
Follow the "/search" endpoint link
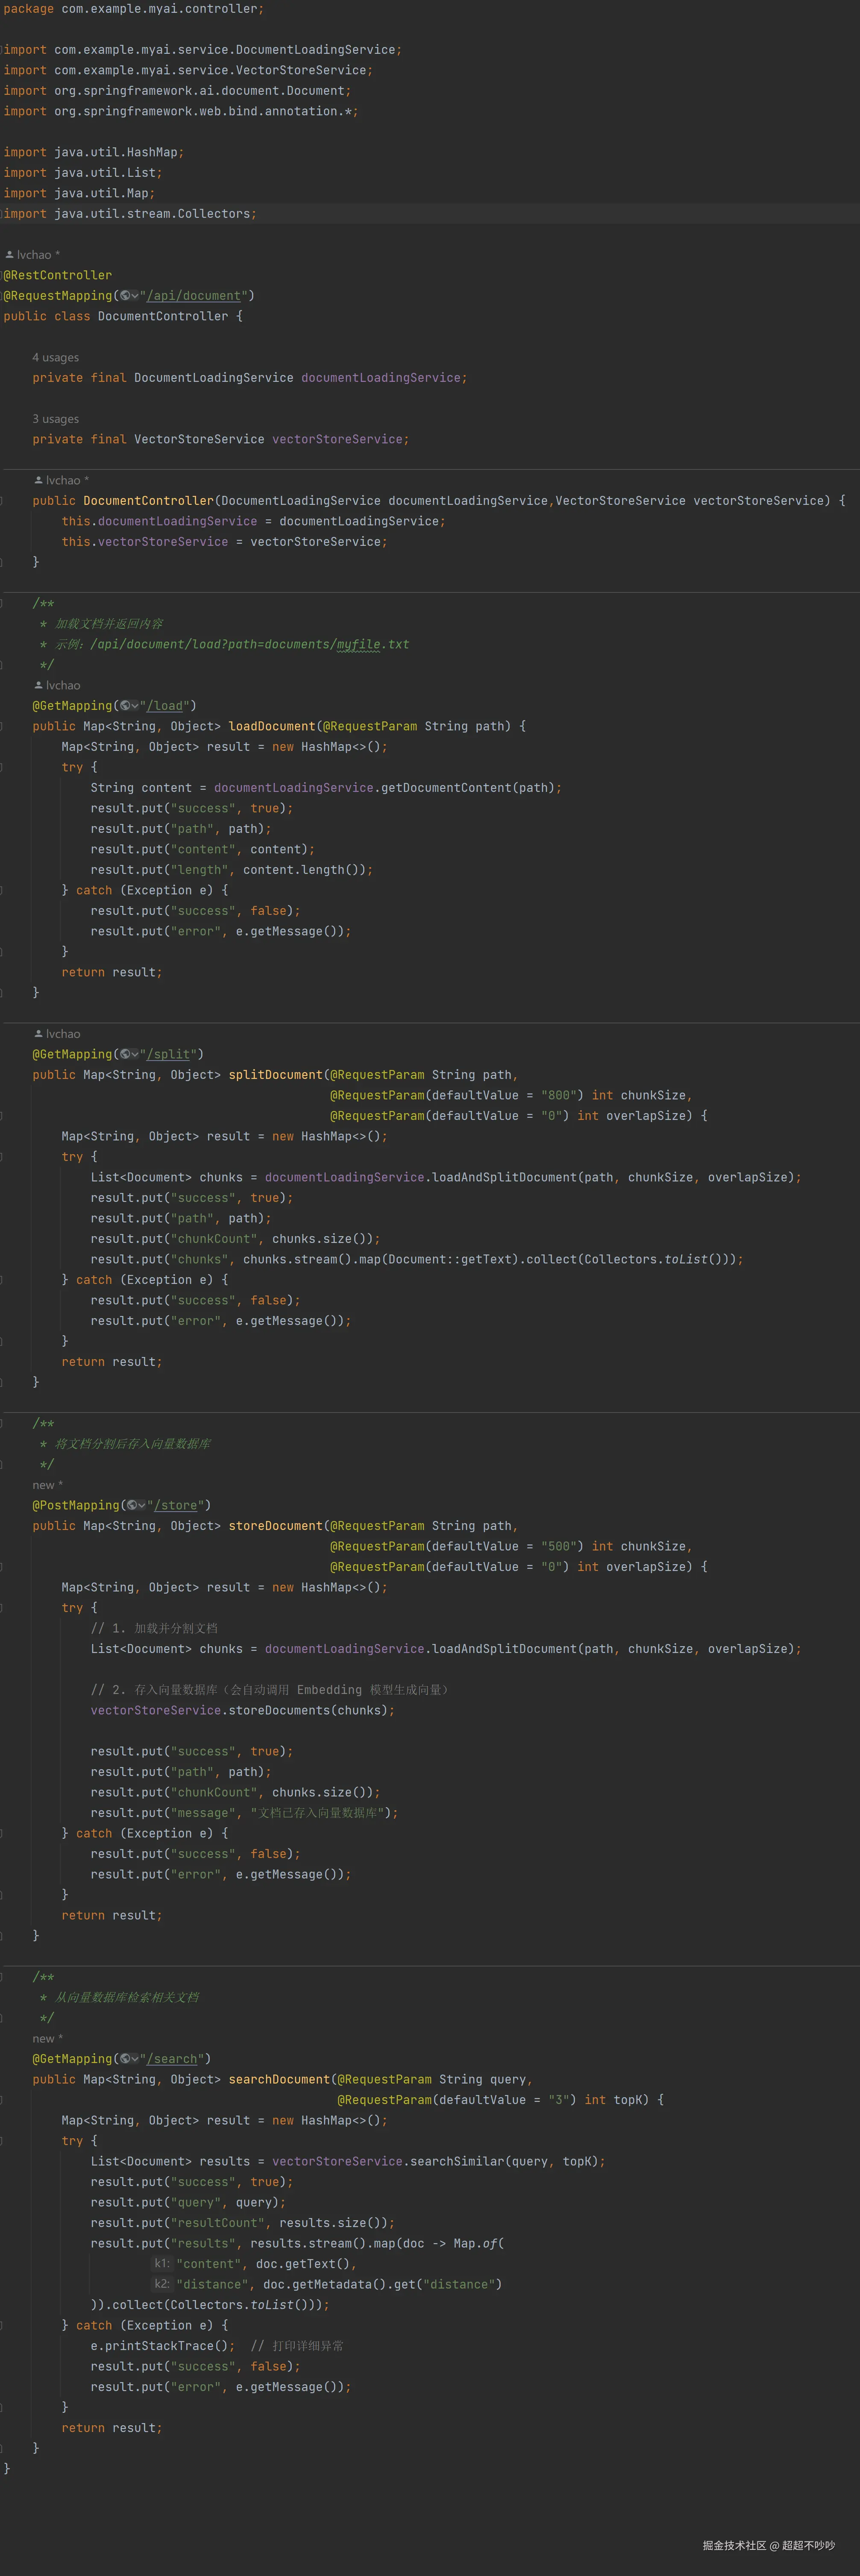tap(172, 2059)
